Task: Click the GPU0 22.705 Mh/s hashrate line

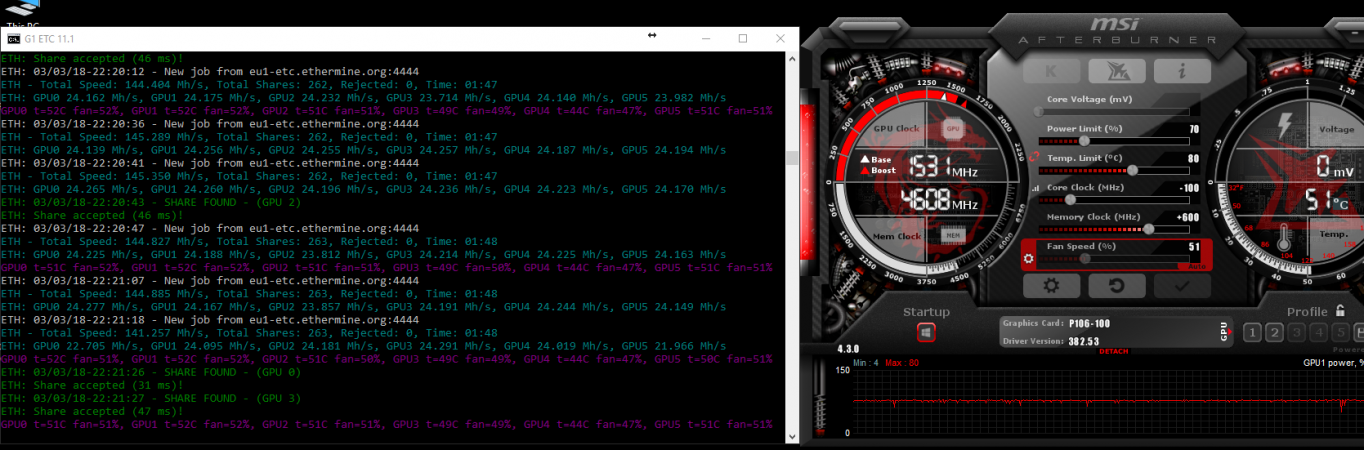Action: pos(364,346)
